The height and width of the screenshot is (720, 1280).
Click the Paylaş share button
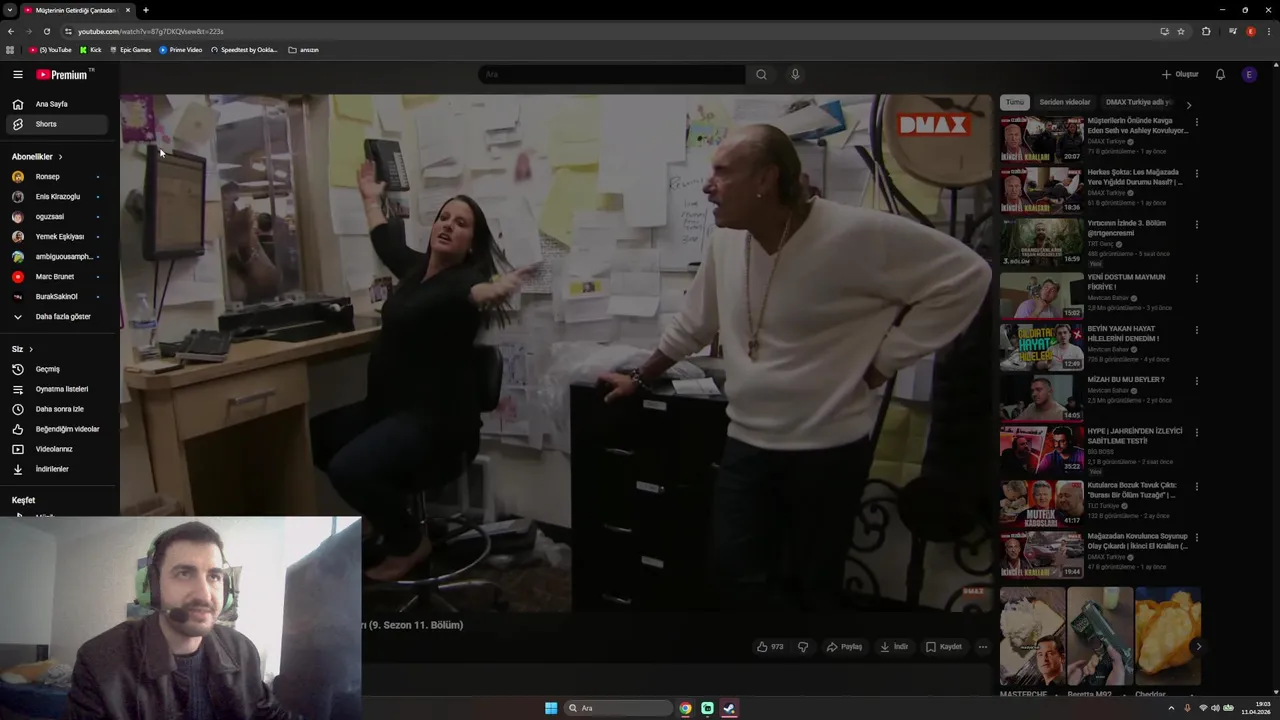tap(844, 647)
